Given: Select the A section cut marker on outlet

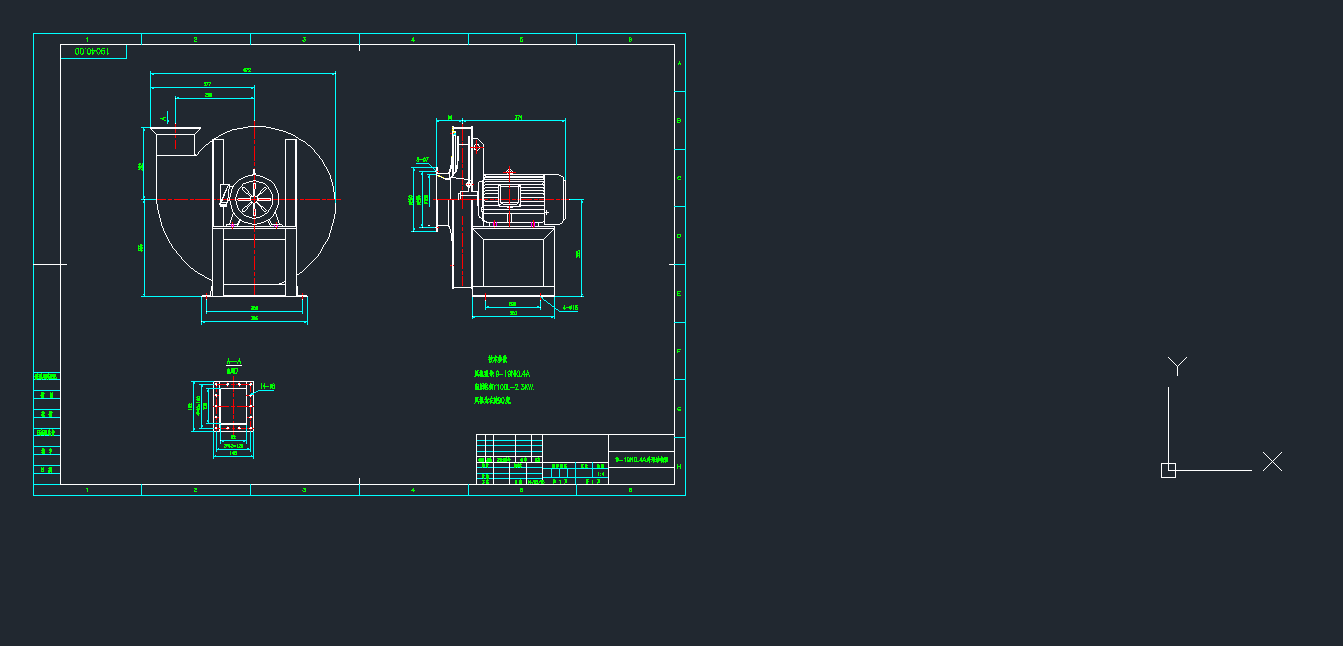Looking at the screenshot, I should 165,118.
